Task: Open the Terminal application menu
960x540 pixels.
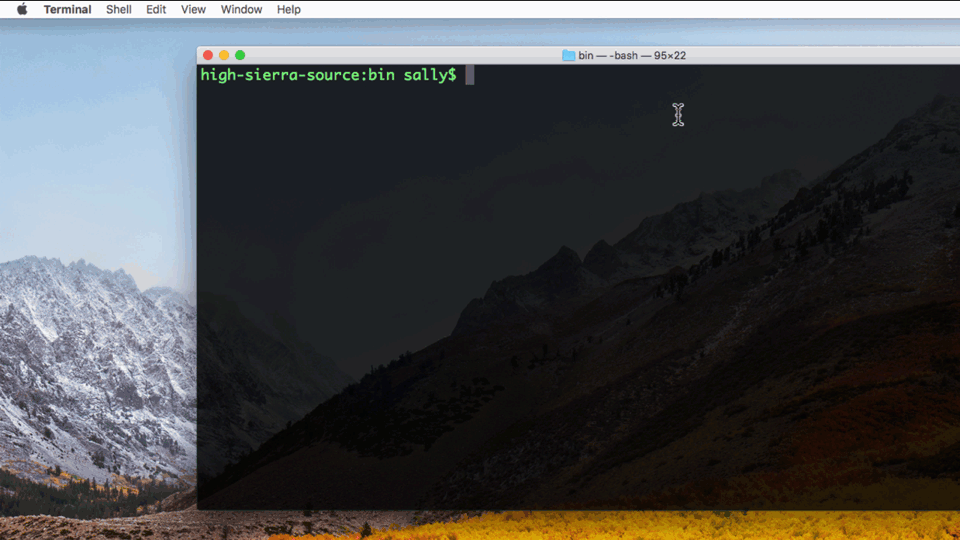Action: pyautogui.click(x=67, y=9)
